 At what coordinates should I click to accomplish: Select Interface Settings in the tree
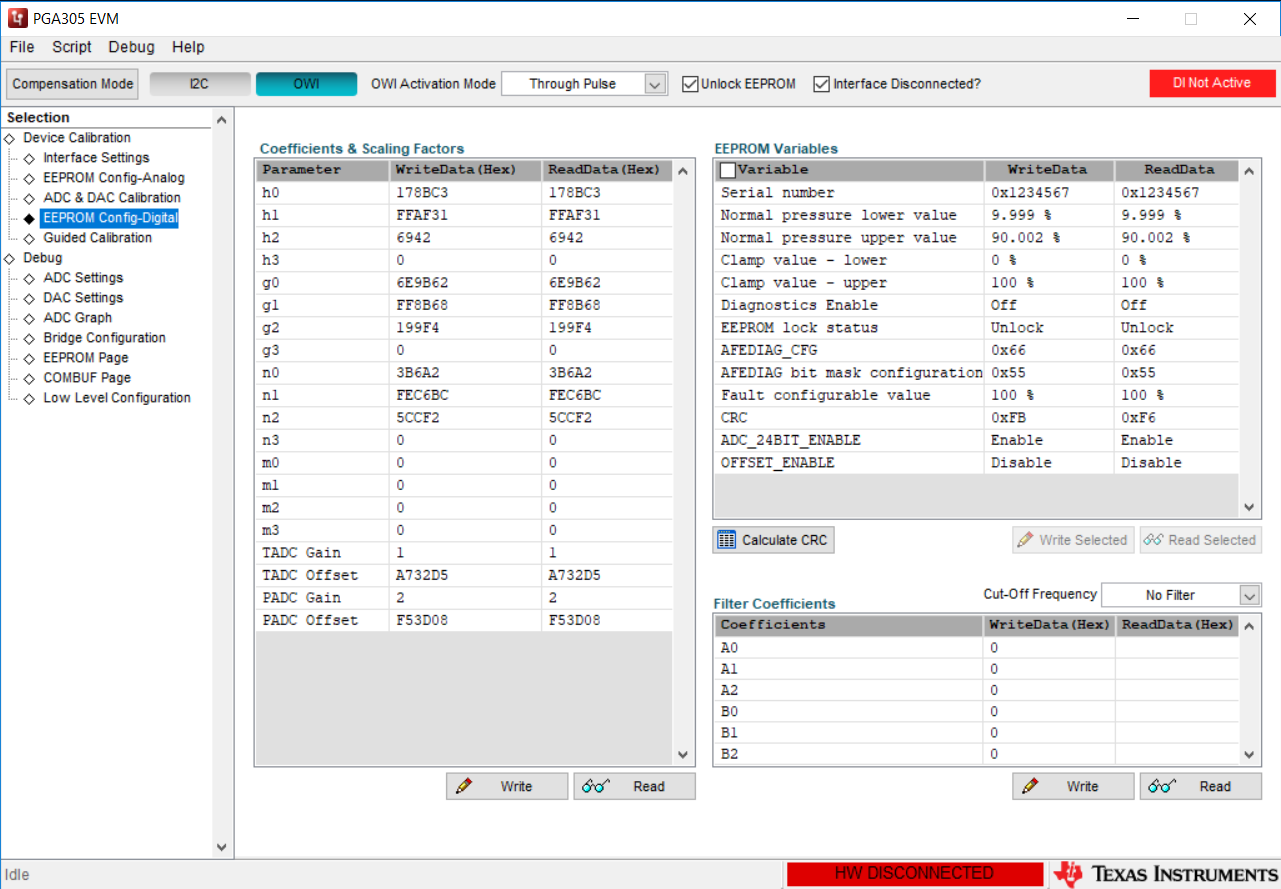pyautogui.click(x=96, y=158)
